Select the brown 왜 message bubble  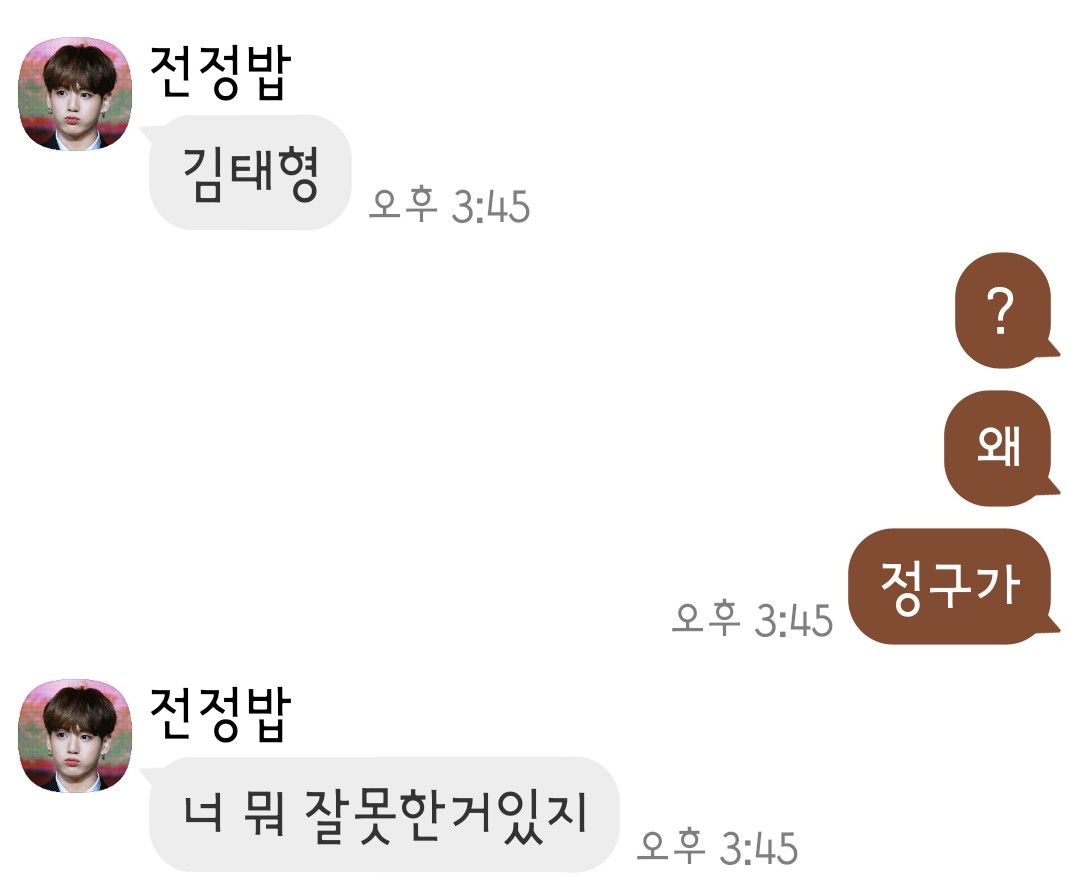(x=998, y=448)
